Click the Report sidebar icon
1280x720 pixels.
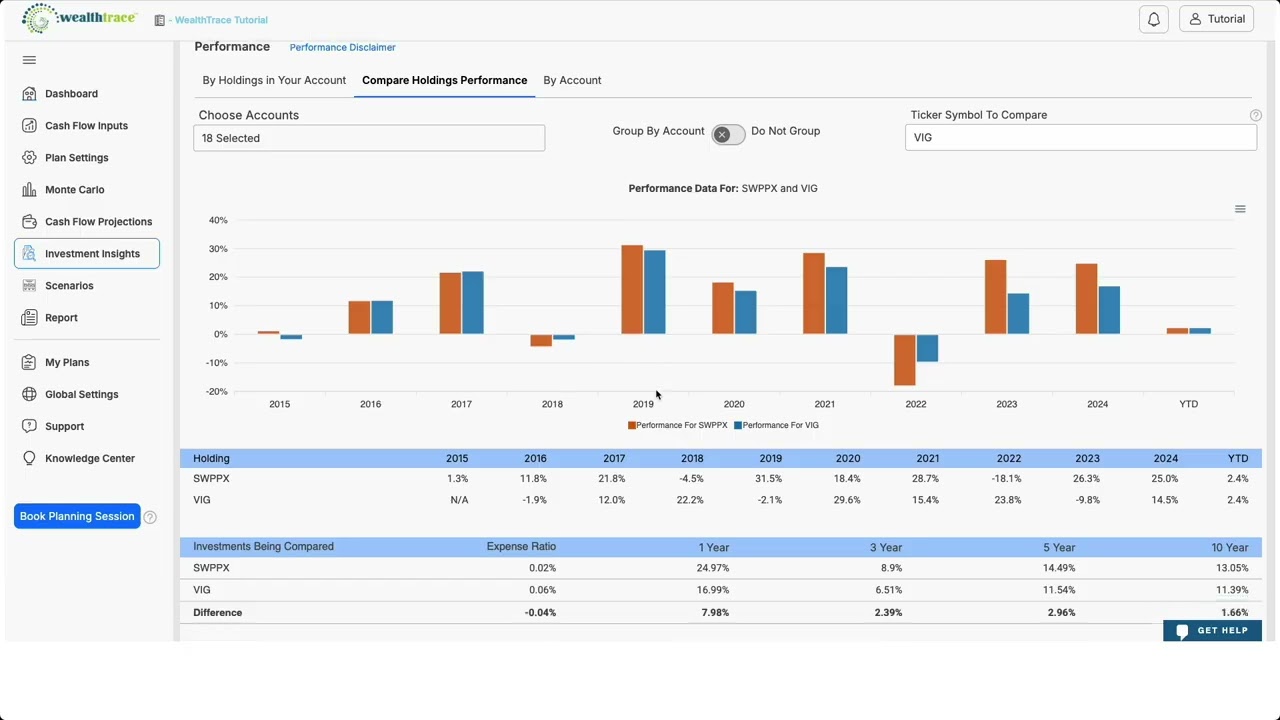tap(29, 318)
